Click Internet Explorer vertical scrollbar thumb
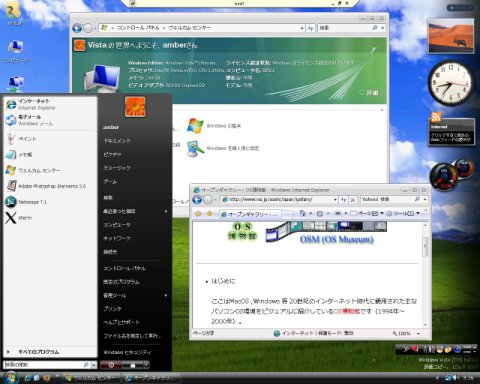The width and height of the screenshot is (480, 384). point(425,247)
